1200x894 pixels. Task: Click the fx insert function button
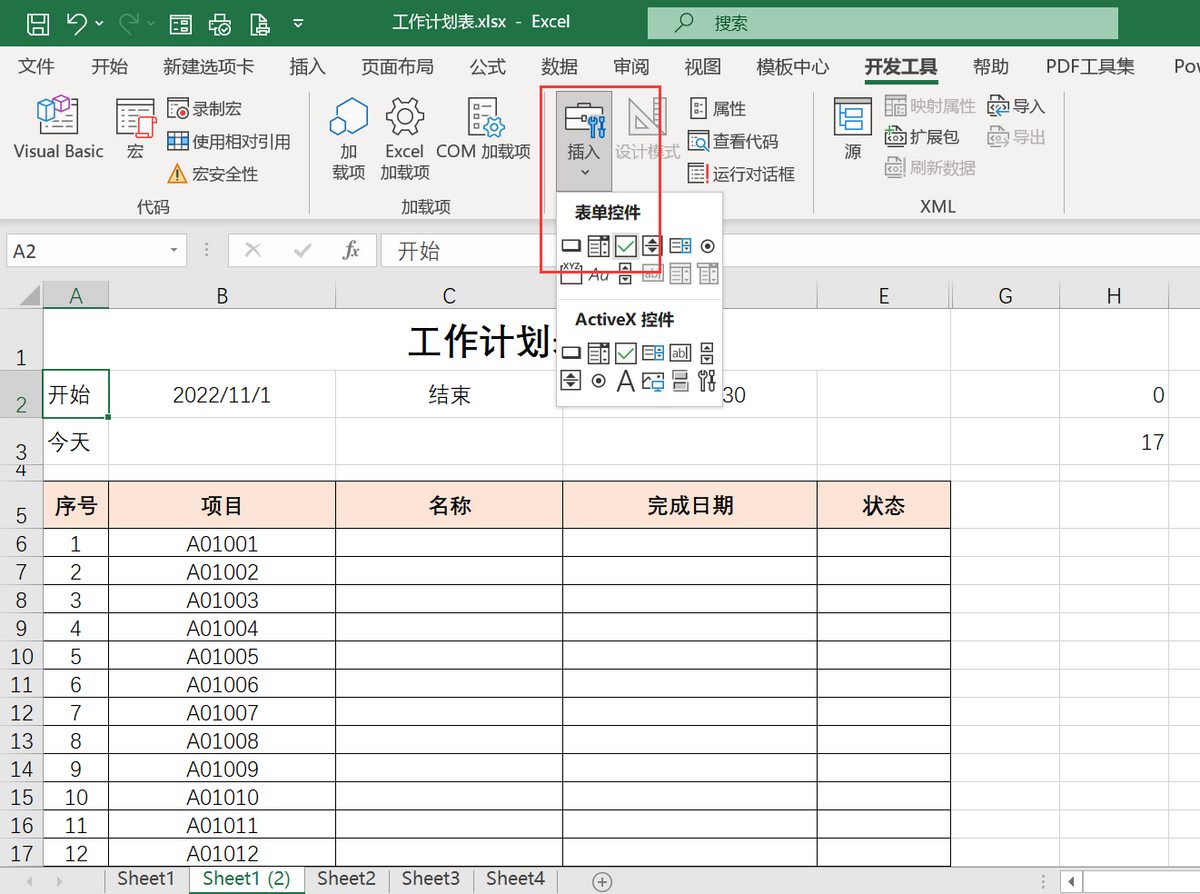351,251
